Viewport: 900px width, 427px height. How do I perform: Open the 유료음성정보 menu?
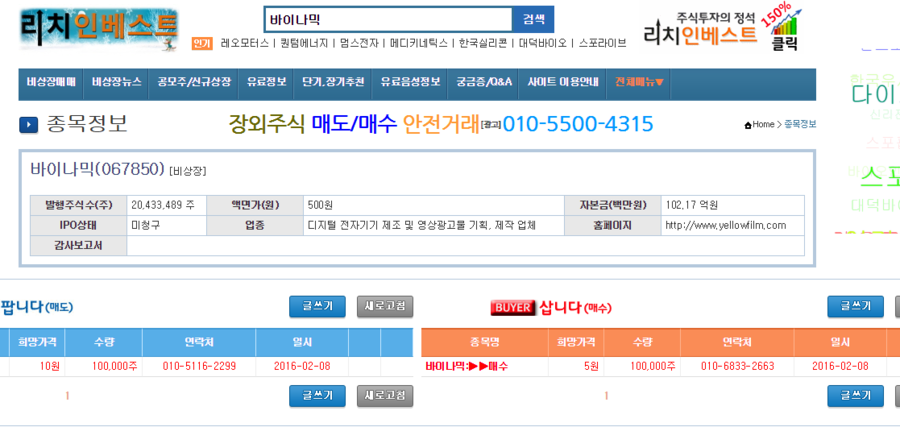point(410,81)
